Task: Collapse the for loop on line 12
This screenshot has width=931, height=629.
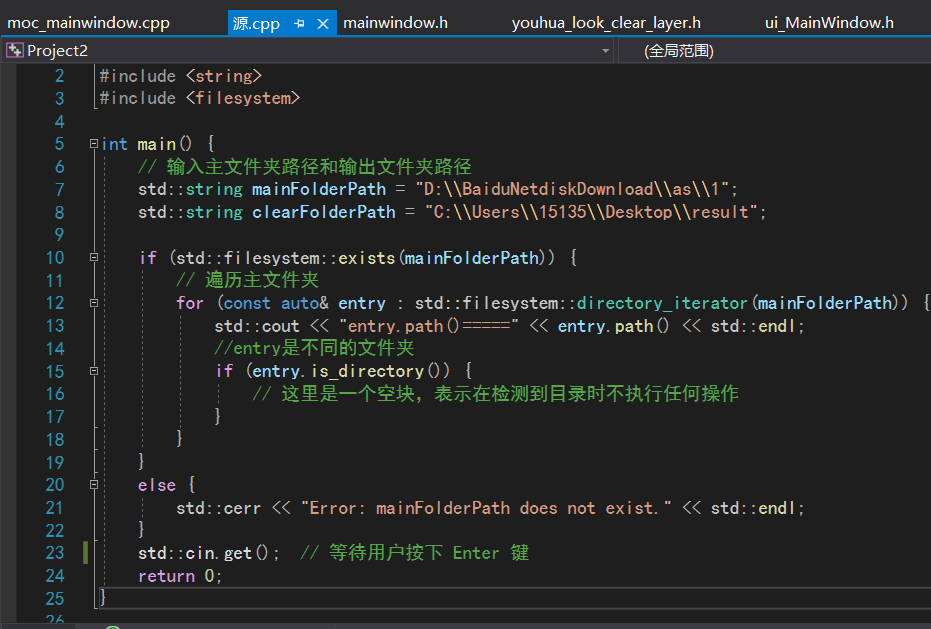Action: tap(92, 302)
